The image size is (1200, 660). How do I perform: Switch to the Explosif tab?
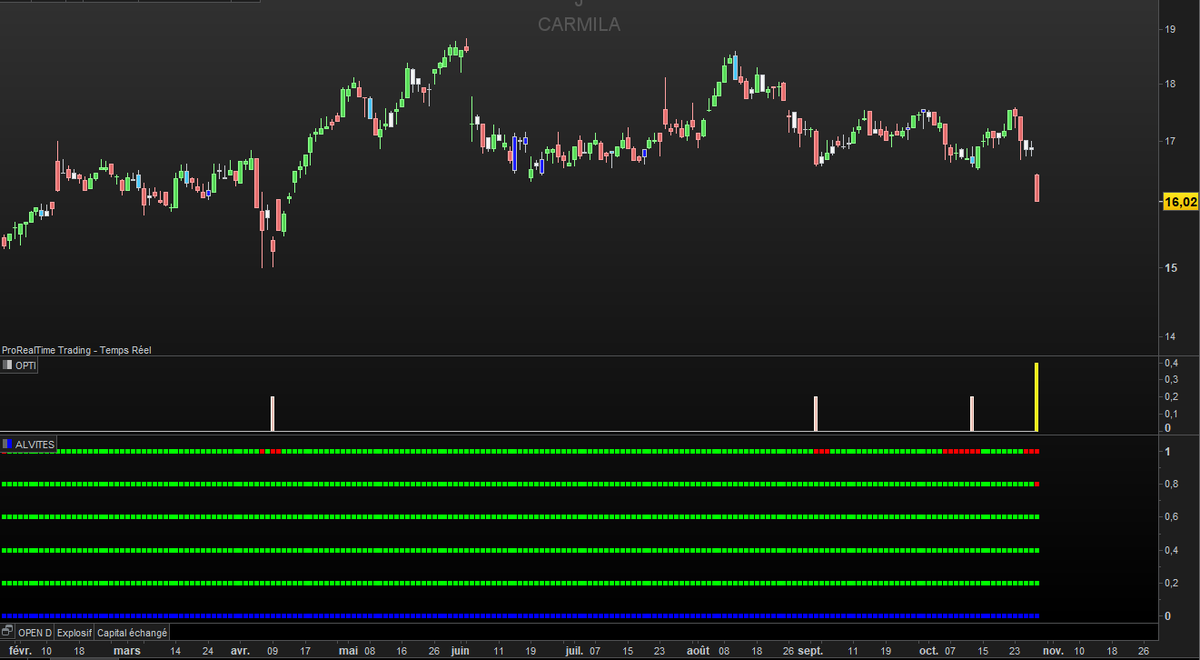74,632
